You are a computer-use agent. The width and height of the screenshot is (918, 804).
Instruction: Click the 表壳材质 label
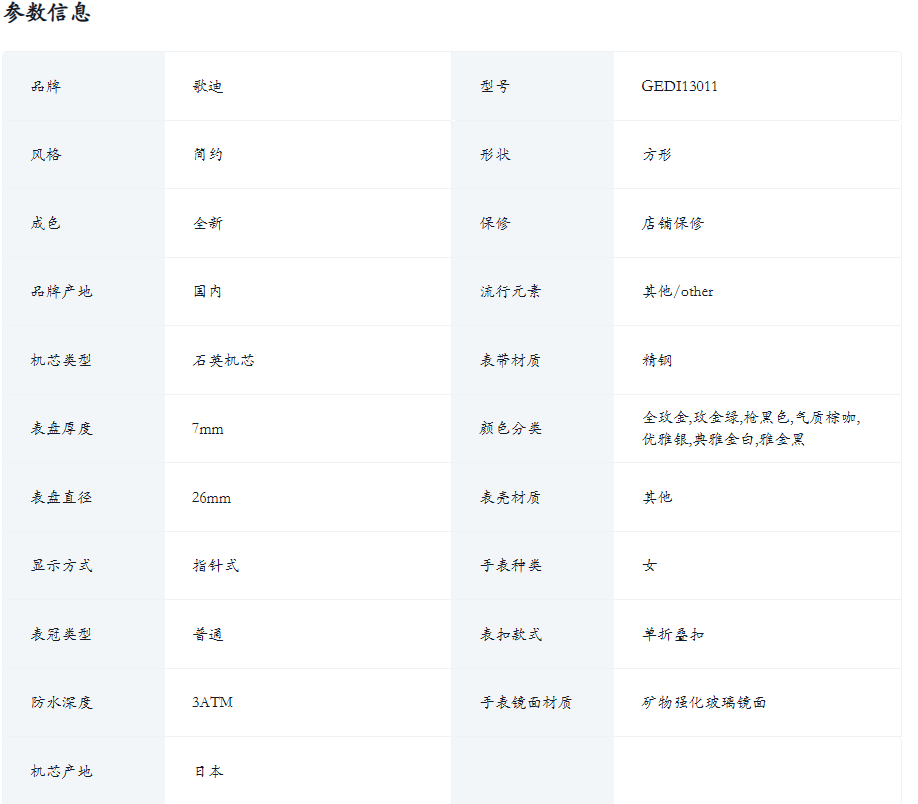pyautogui.click(x=510, y=498)
